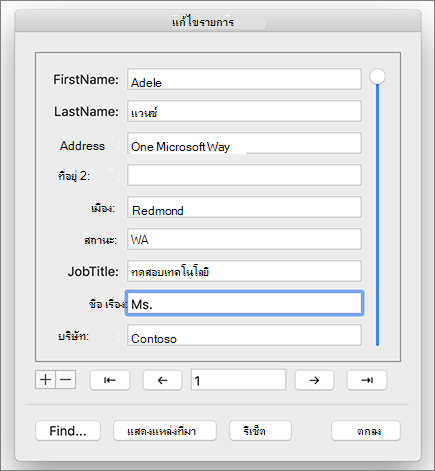The height and width of the screenshot is (471, 435).
Task: Click the บริษัท field containing Contoso
Action: click(244, 335)
